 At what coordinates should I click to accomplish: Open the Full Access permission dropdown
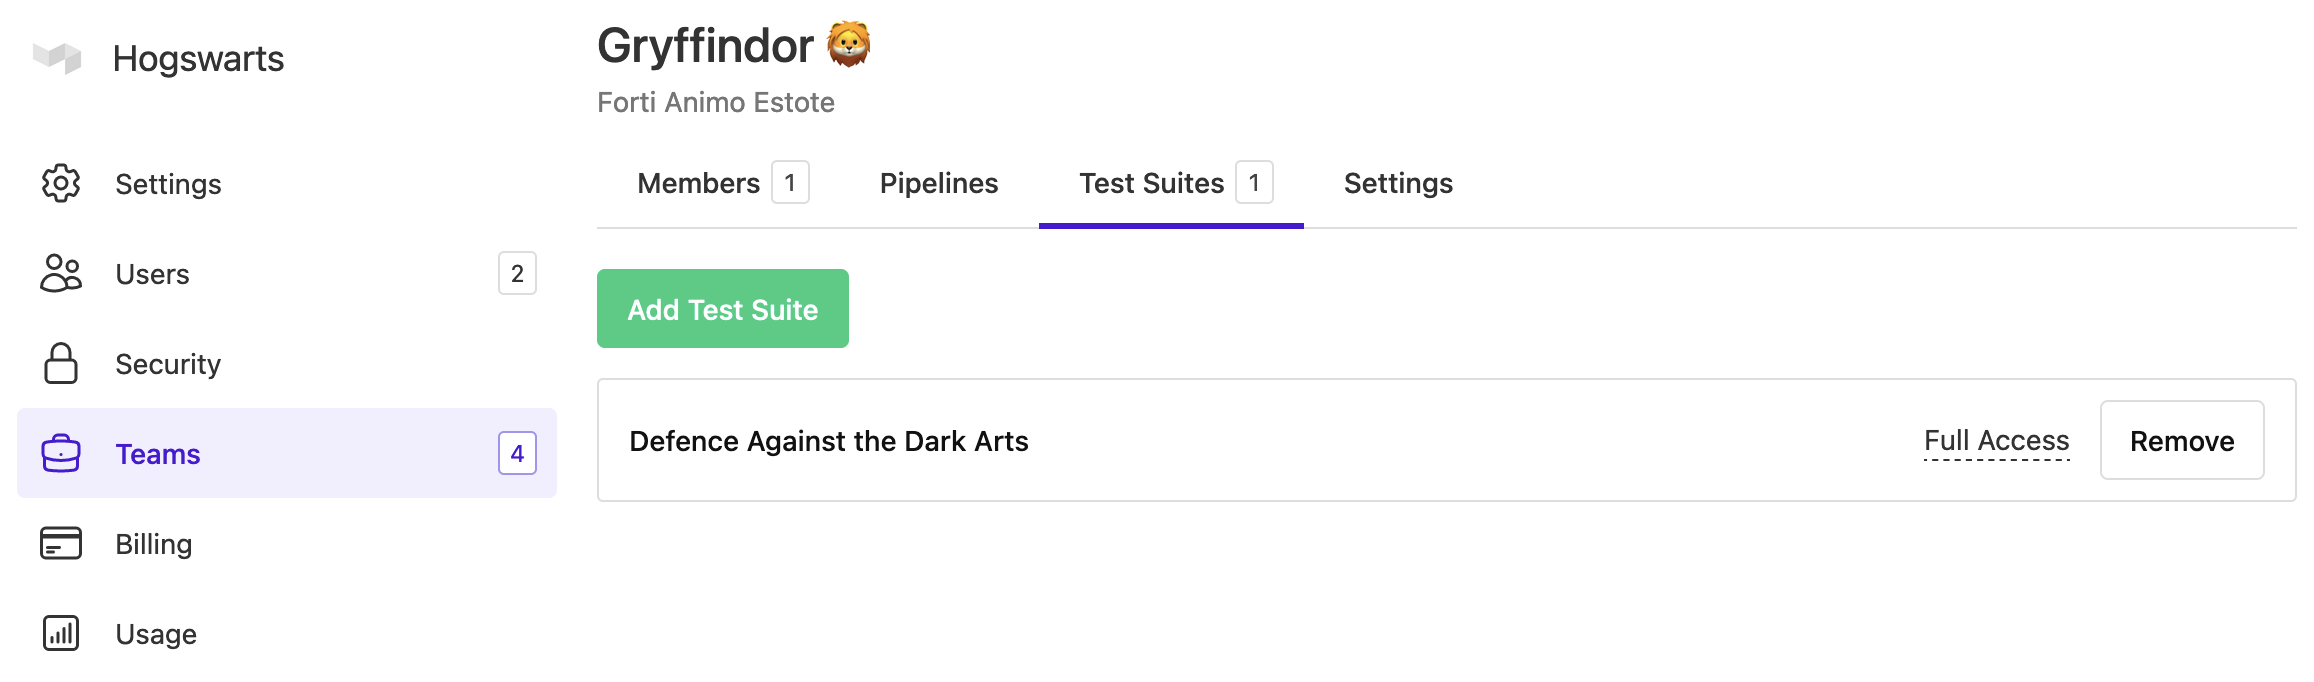click(x=1995, y=440)
